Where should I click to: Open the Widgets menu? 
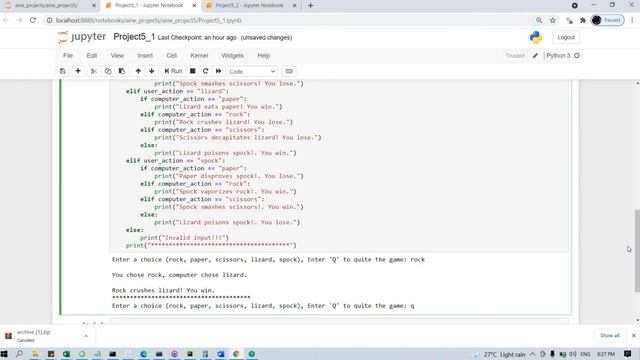232,56
